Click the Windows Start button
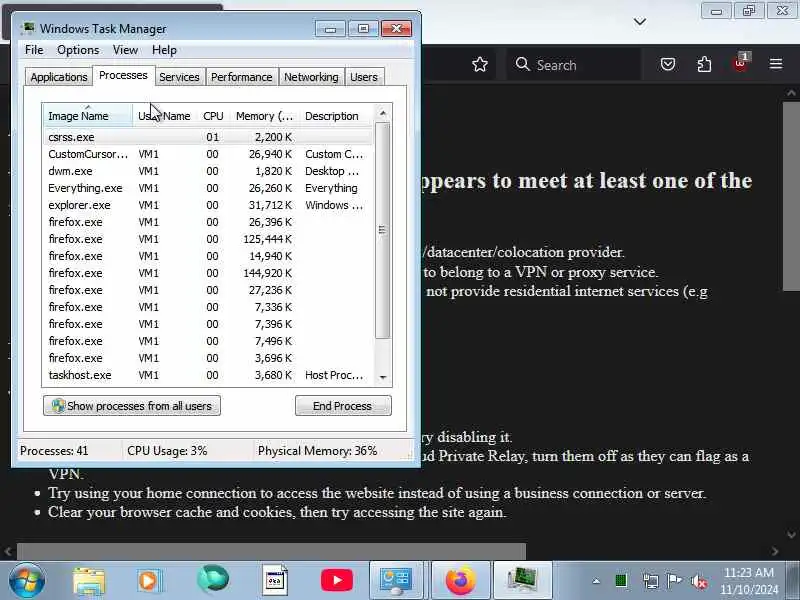 [x=27, y=581]
